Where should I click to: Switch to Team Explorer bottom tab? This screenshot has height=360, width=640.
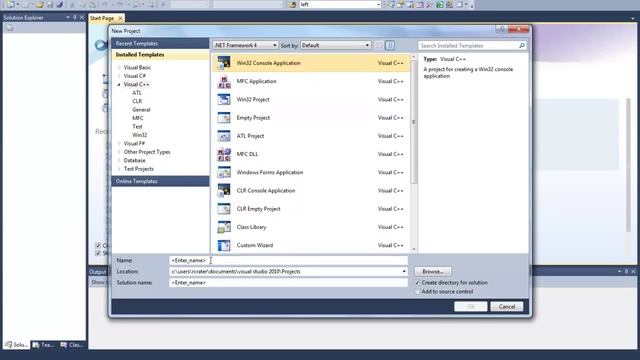coord(44,345)
